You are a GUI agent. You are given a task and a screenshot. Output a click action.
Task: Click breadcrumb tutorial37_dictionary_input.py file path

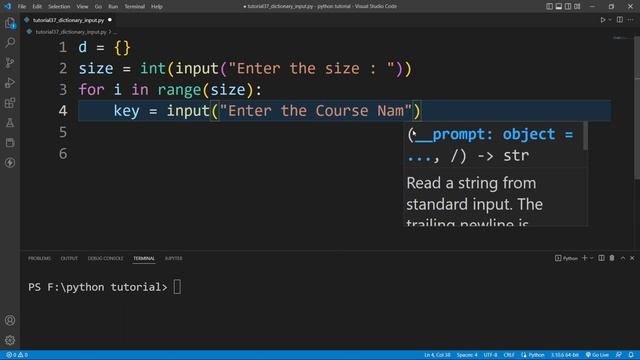click(x=71, y=32)
